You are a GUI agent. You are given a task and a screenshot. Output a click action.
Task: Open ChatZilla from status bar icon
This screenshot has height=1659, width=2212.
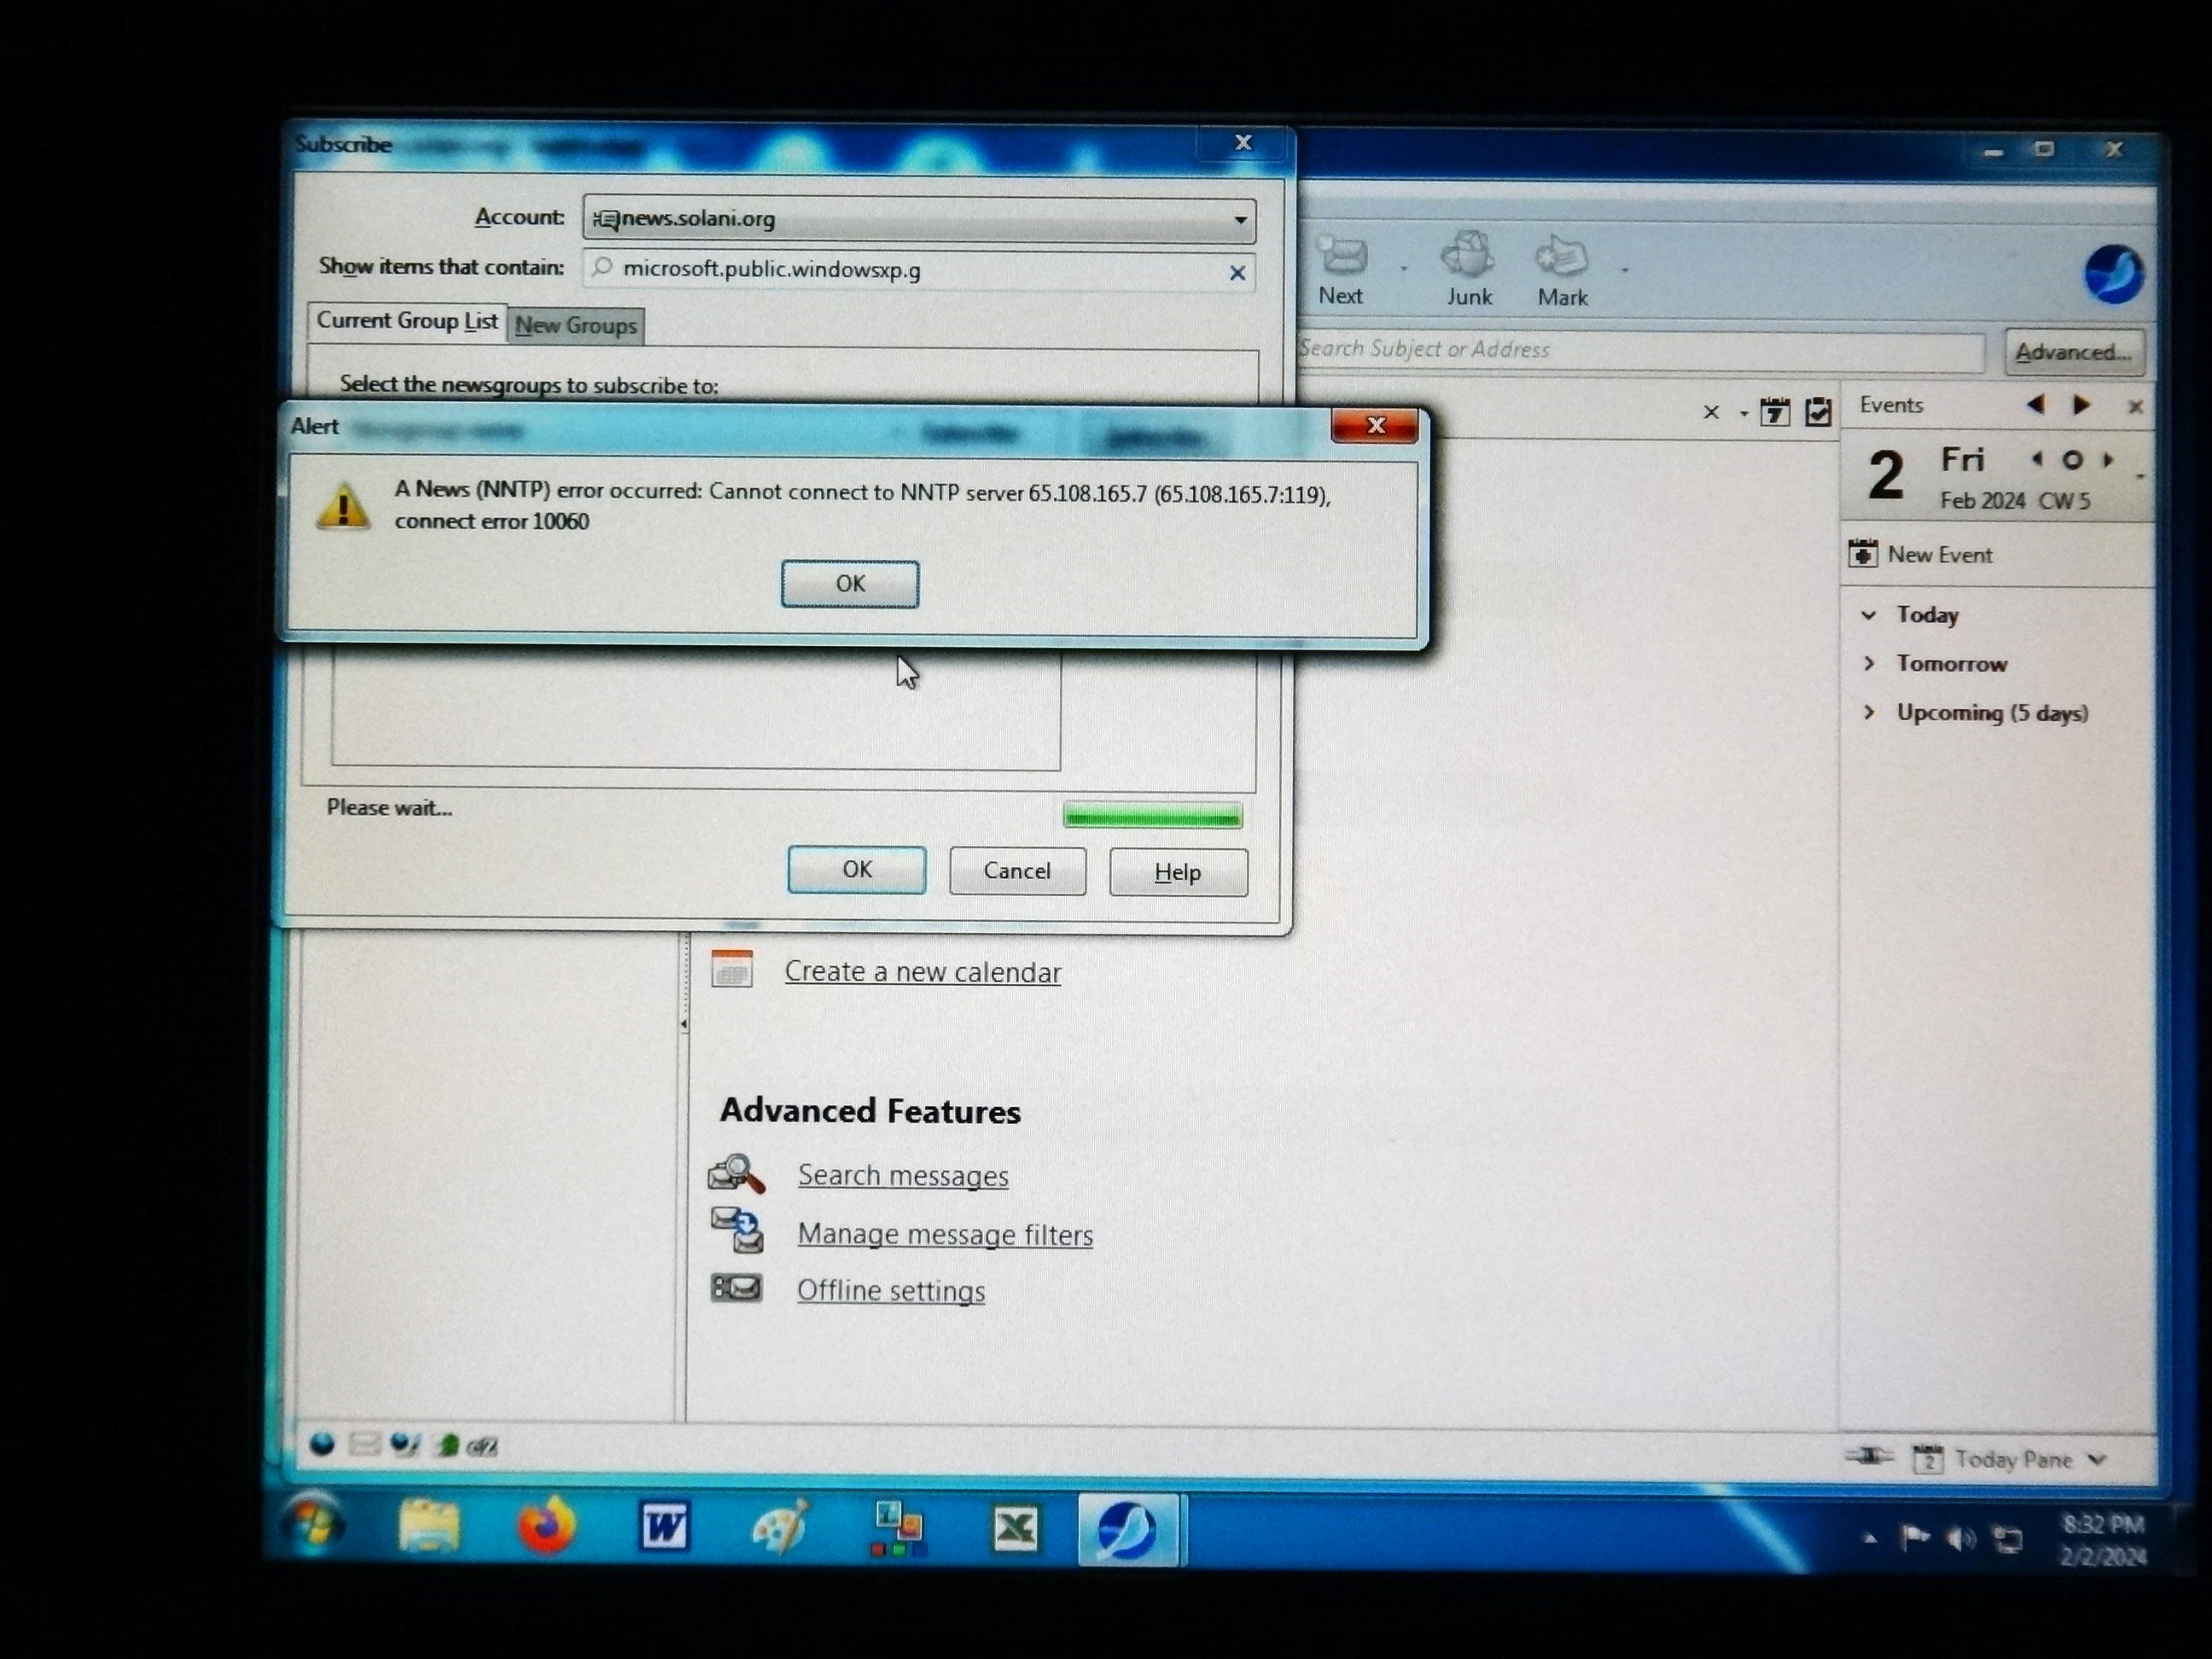coord(483,1446)
